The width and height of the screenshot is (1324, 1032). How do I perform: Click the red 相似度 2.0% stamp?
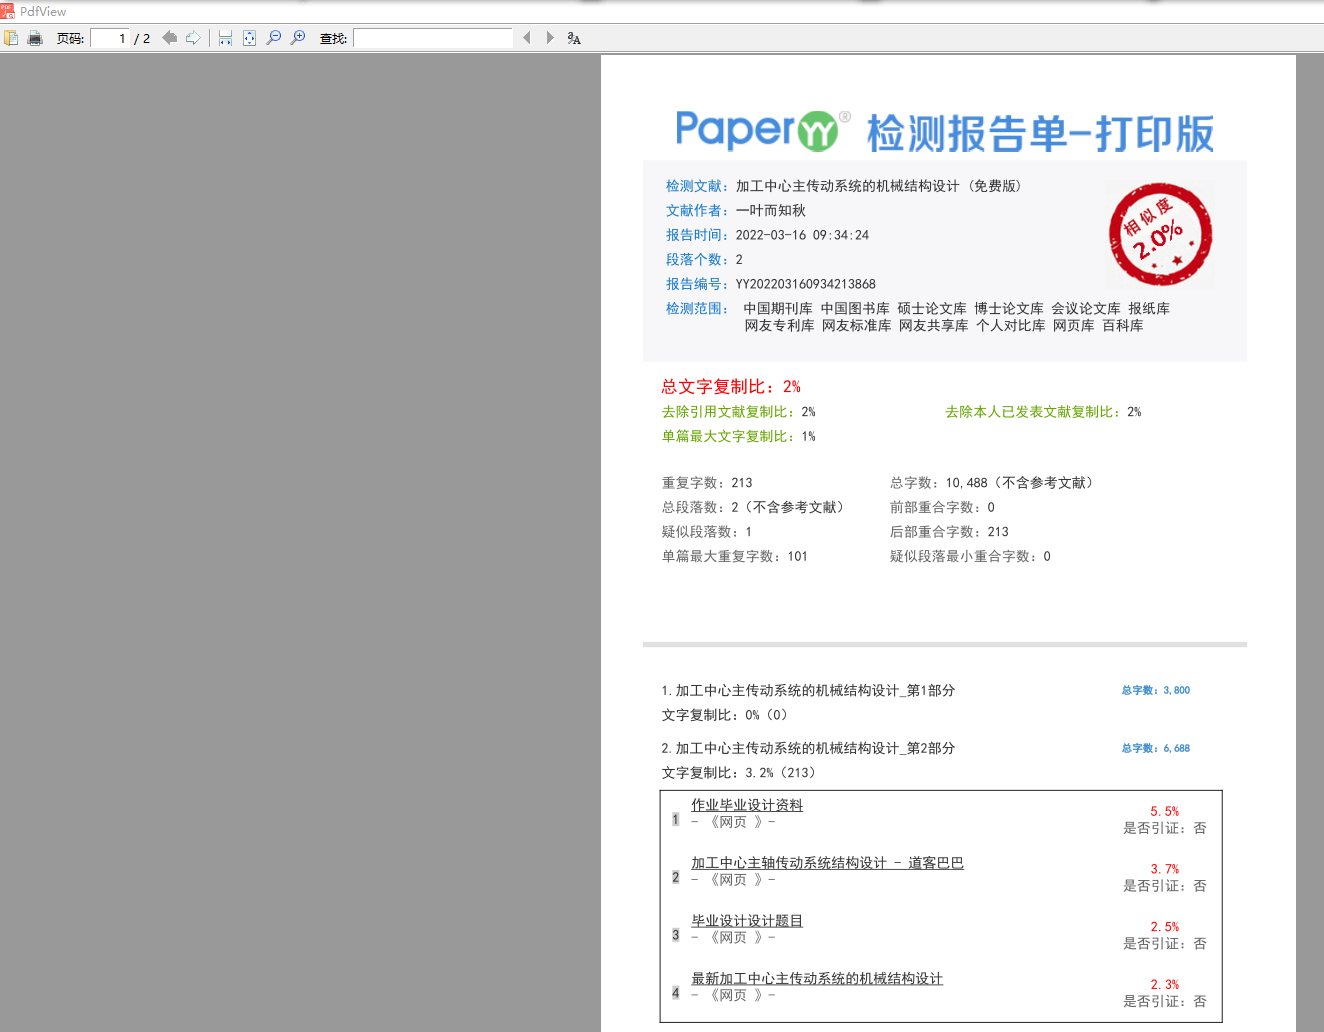pos(1160,235)
